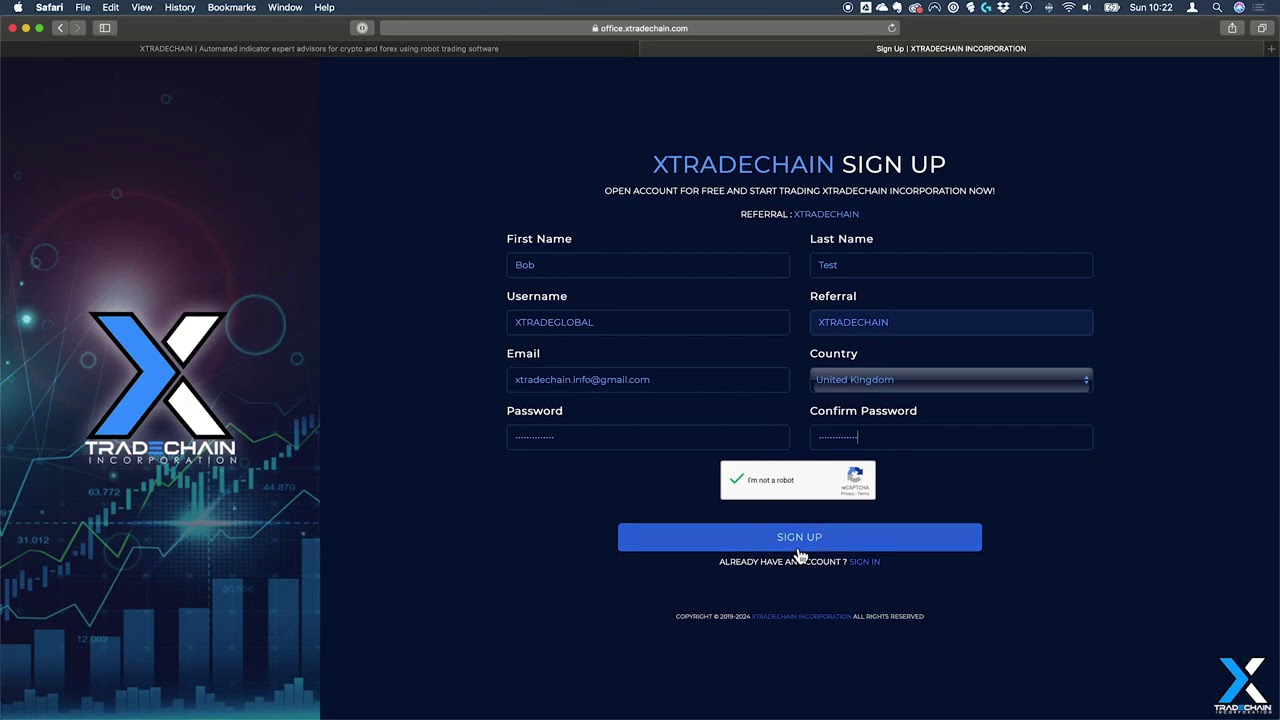The width and height of the screenshot is (1280, 720).
Task: Open Time Machine menu bar icon
Action: pos(1025,7)
